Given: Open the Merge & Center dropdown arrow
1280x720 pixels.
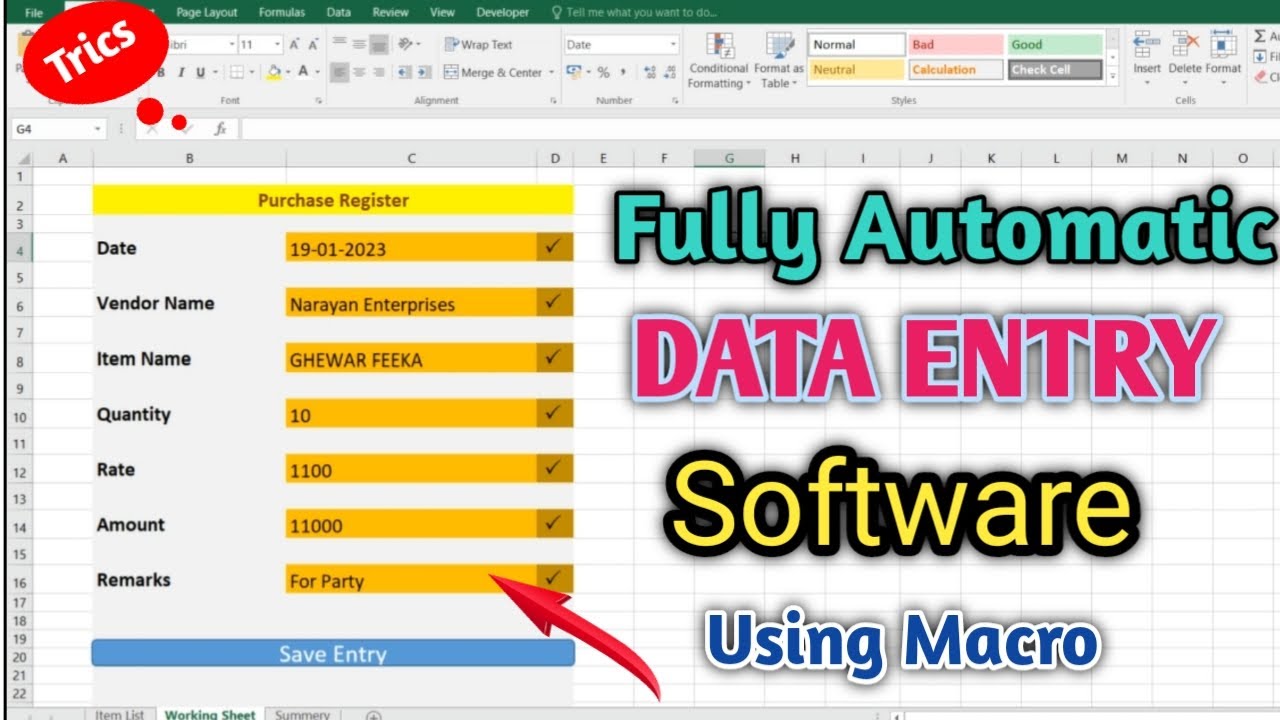Looking at the screenshot, I should (x=551, y=72).
